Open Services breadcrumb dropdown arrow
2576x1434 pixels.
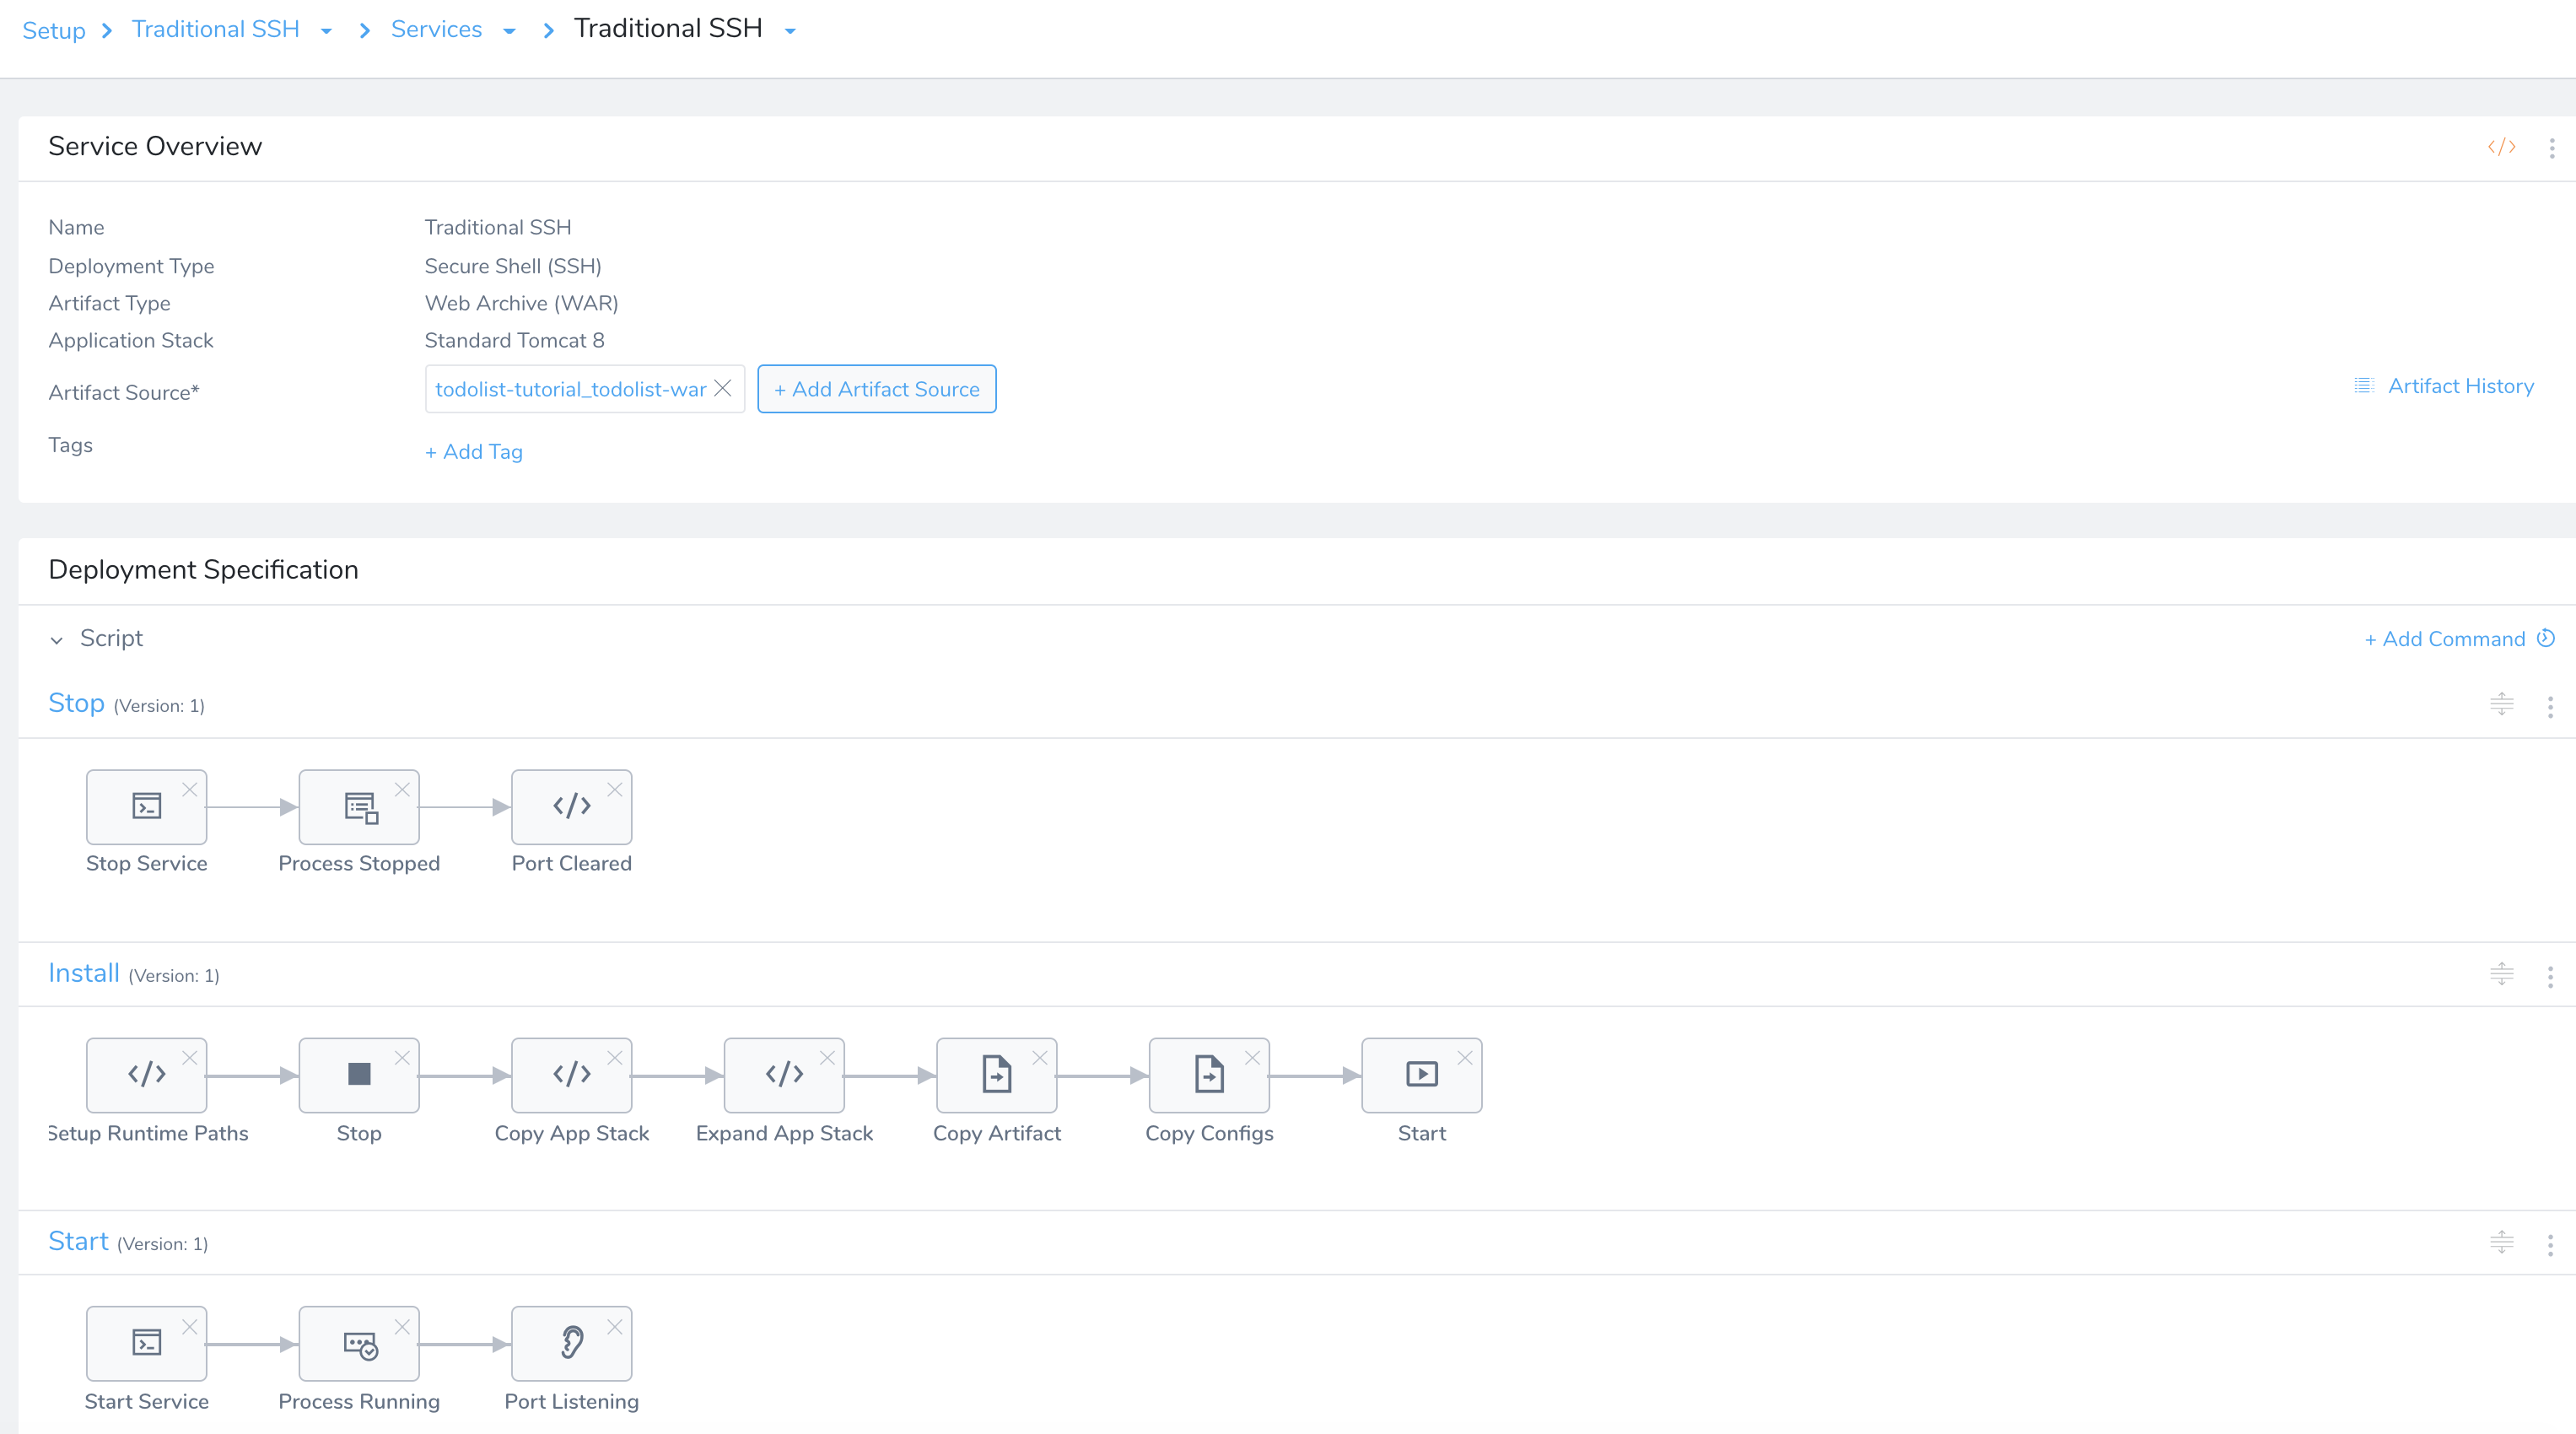click(x=509, y=31)
